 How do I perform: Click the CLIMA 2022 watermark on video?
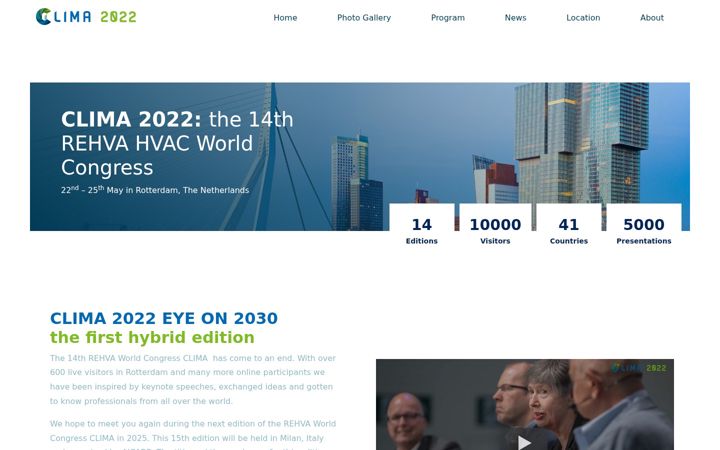[639, 368]
